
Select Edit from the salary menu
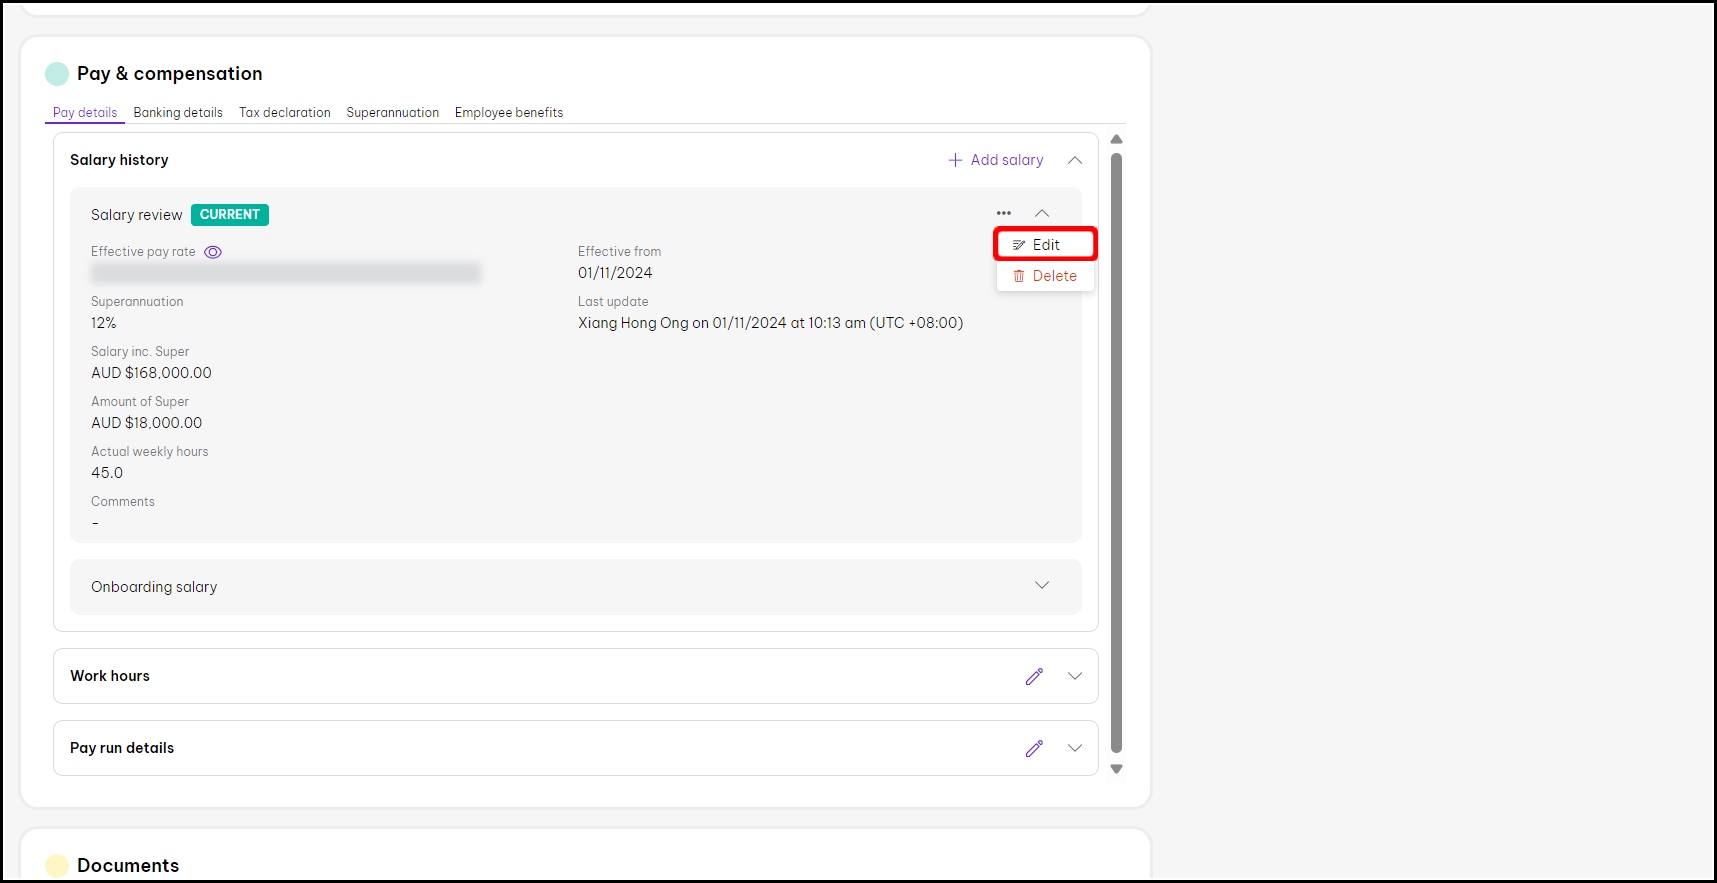click(x=1044, y=245)
